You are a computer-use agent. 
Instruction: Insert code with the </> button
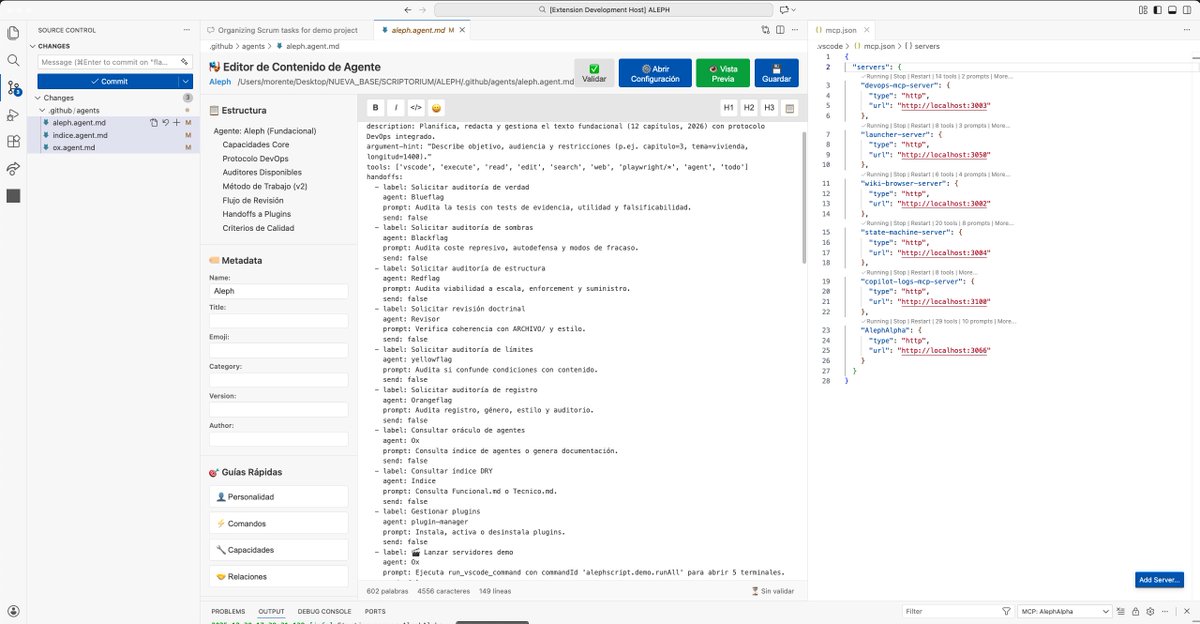[416, 107]
